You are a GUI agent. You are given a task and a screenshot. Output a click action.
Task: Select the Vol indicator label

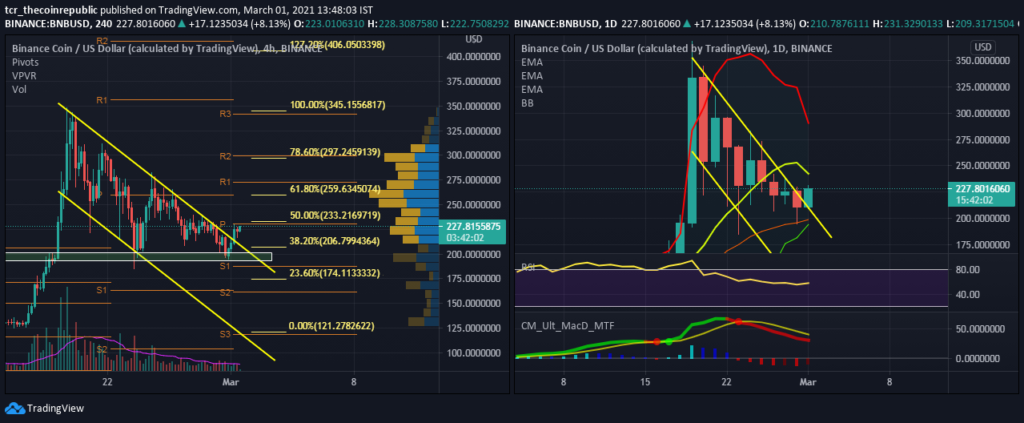point(18,88)
